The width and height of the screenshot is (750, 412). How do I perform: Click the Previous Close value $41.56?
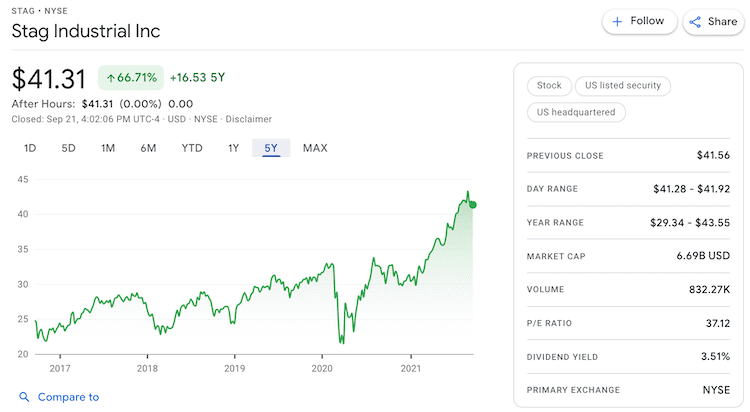click(713, 155)
